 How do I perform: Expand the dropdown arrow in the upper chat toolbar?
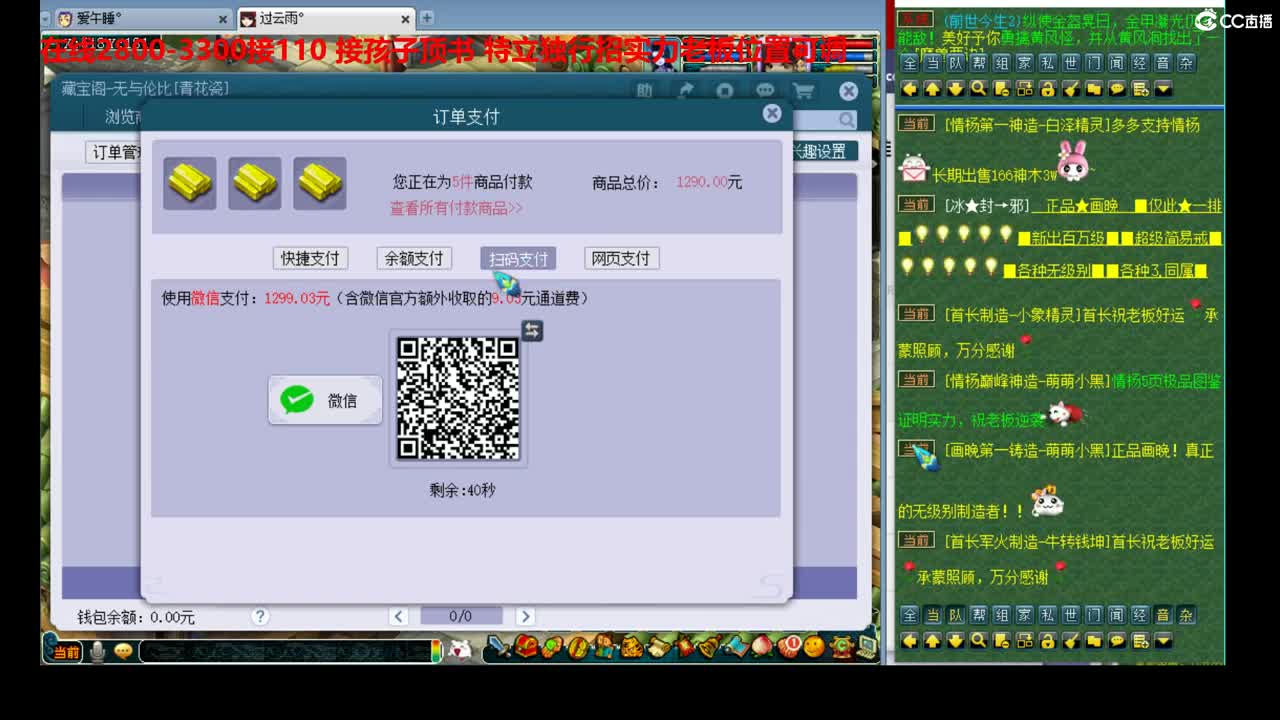point(1163,88)
